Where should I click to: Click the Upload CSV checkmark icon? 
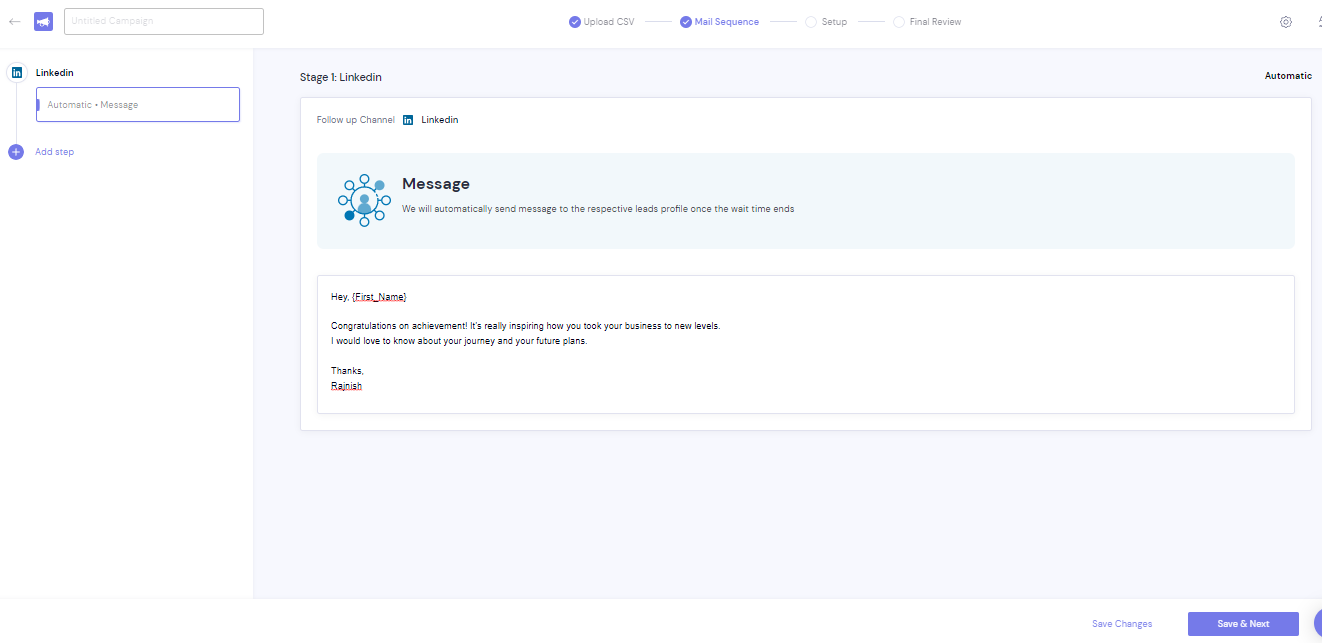[x=575, y=22]
